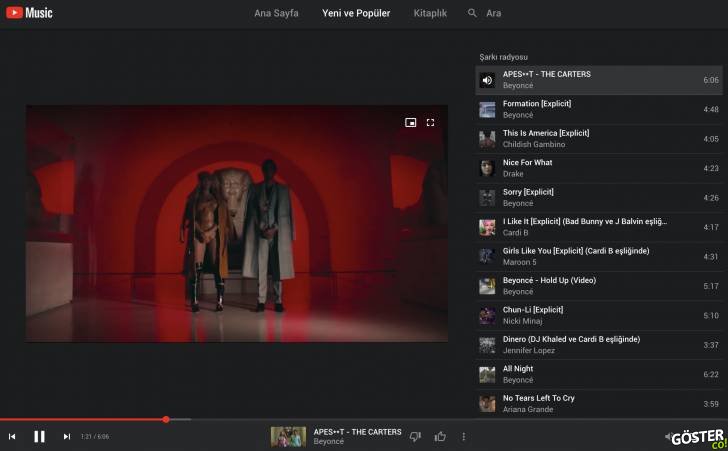728x451 pixels.
Task: Open Beyoncé artist link in player bar
Action: (329, 441)
